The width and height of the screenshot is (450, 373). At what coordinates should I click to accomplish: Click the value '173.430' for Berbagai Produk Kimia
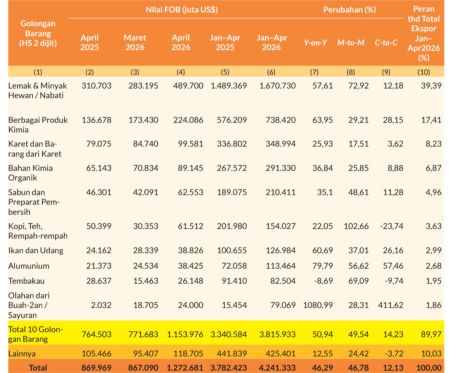click(143, 120)
